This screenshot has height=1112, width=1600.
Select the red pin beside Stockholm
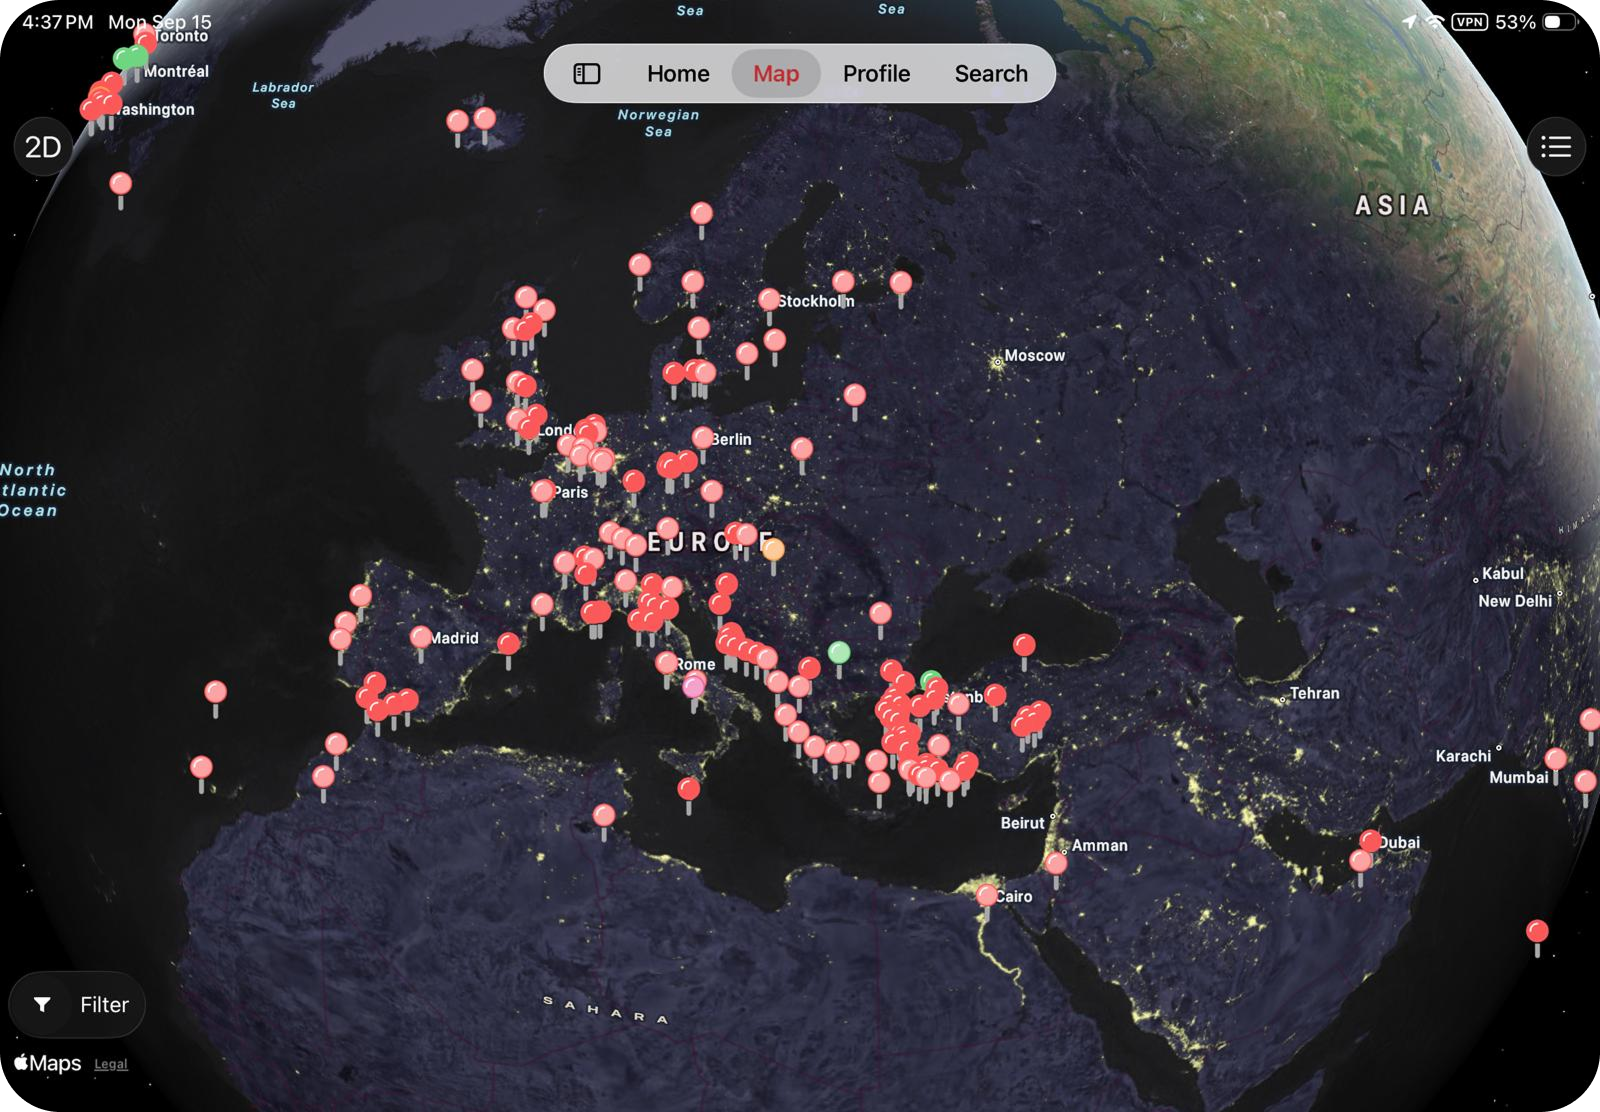[x=768, y=300]
